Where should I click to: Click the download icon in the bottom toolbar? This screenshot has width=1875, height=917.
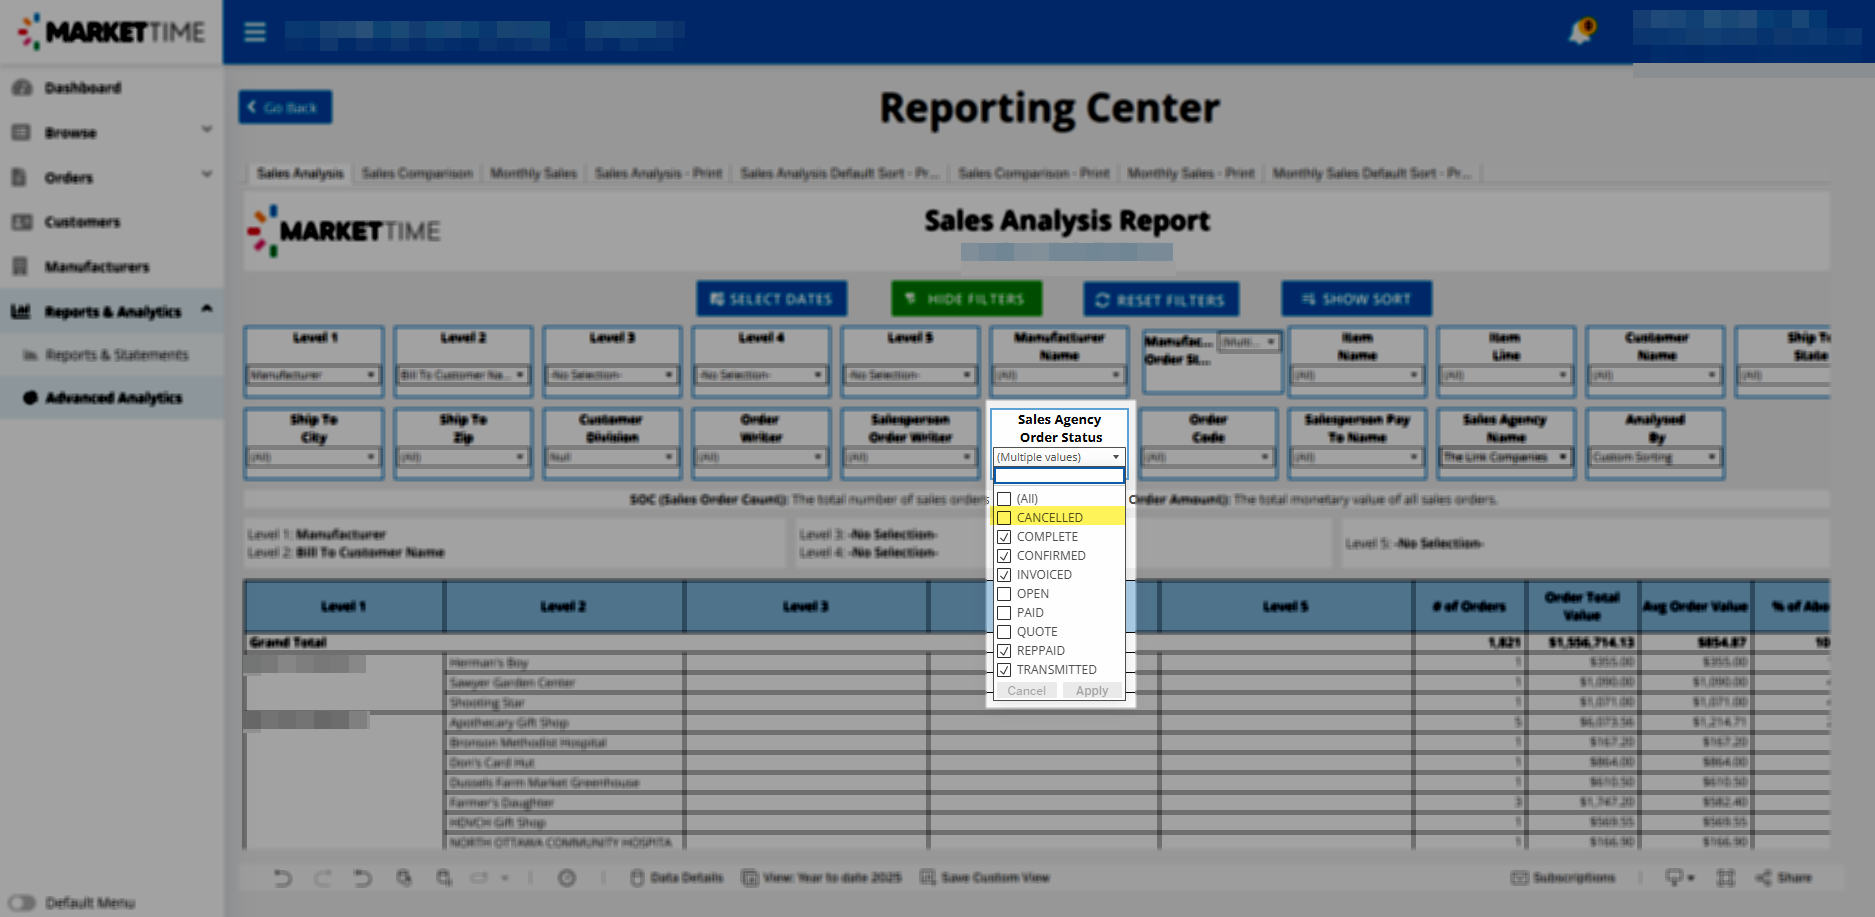click(x=1674, y=878)
